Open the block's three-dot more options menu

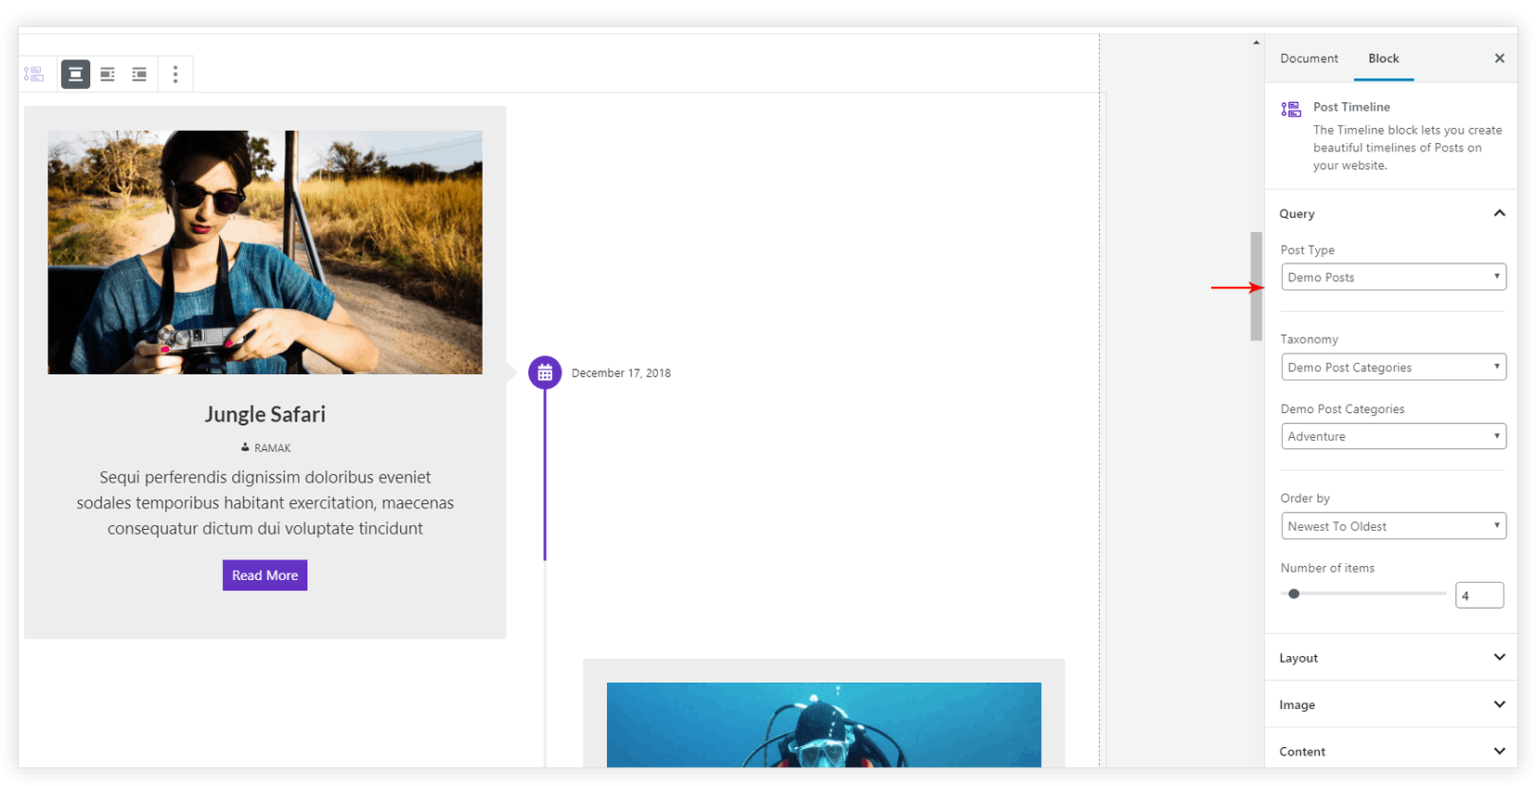pyautogui.click(x=175, y=74)
